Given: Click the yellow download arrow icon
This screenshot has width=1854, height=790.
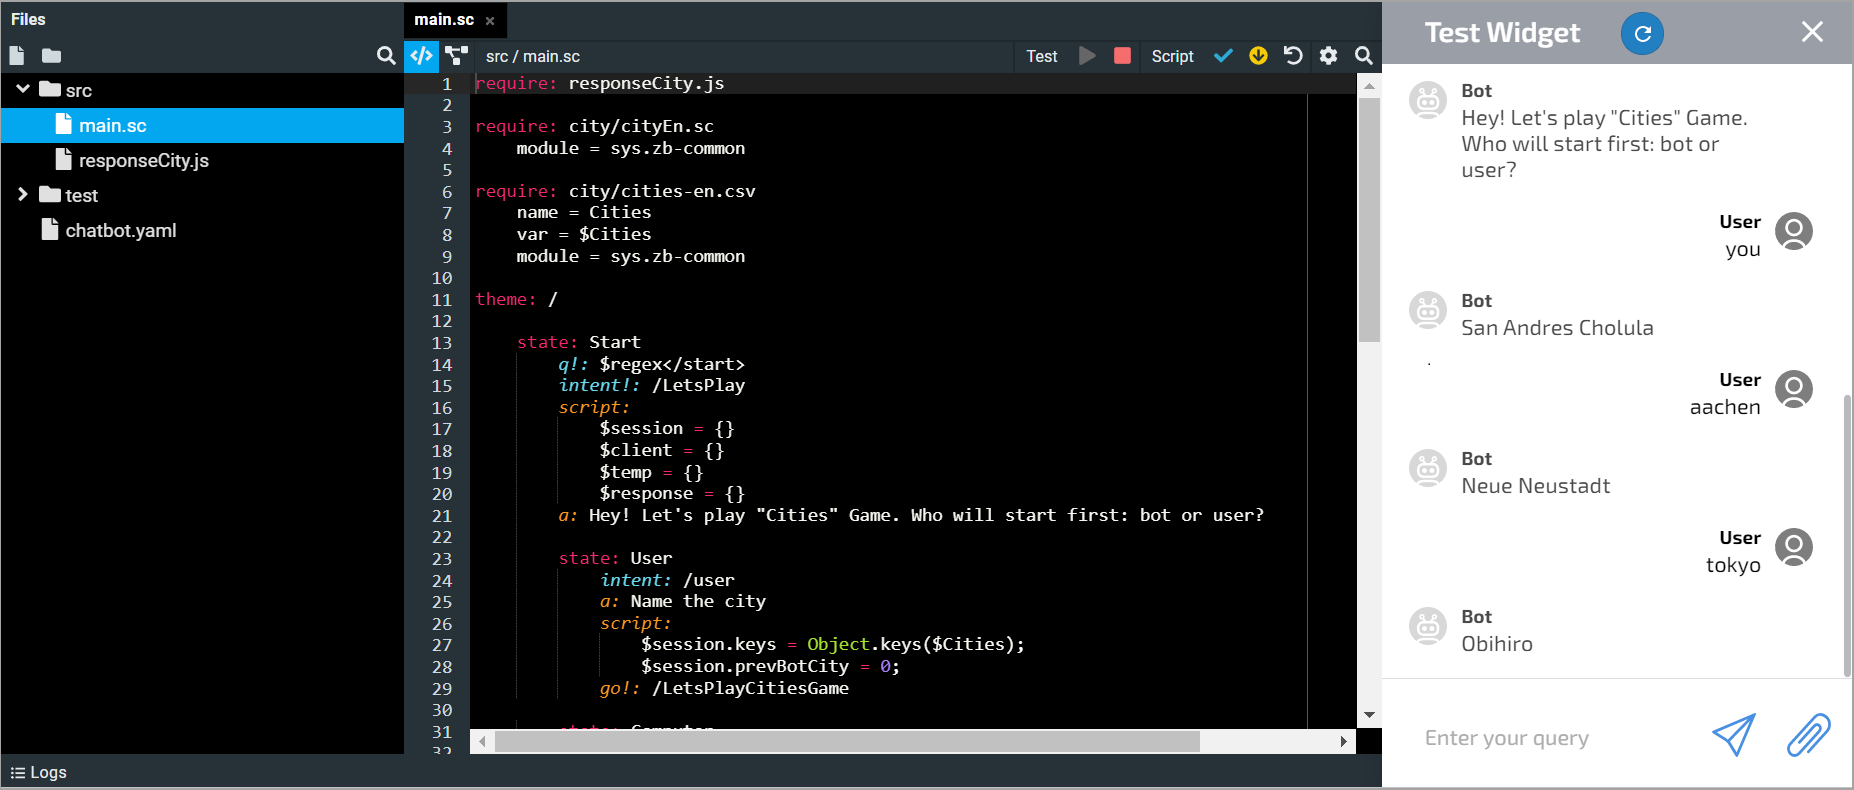Looking at the screenshot, I should 1258,56.
